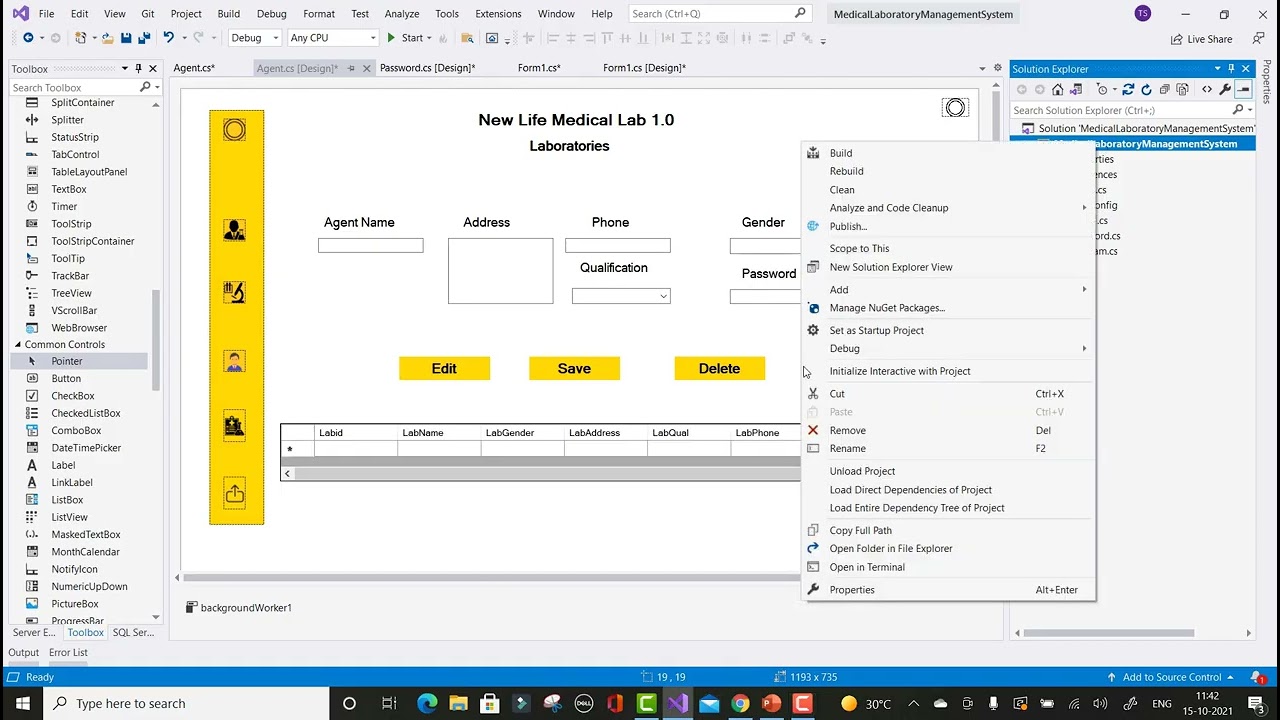
Task: Open Solution Explorer window options dropdown
Action: 1217,69
